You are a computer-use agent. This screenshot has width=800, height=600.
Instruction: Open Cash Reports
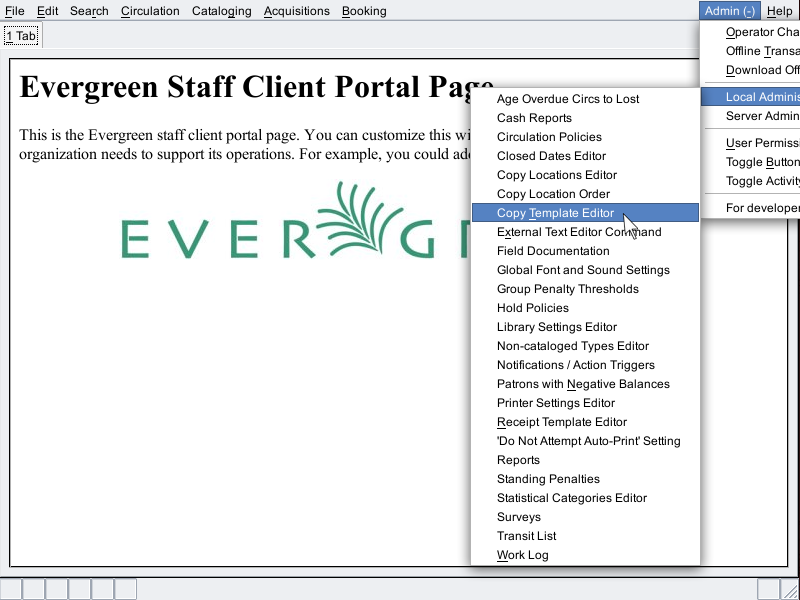(585, 118)
